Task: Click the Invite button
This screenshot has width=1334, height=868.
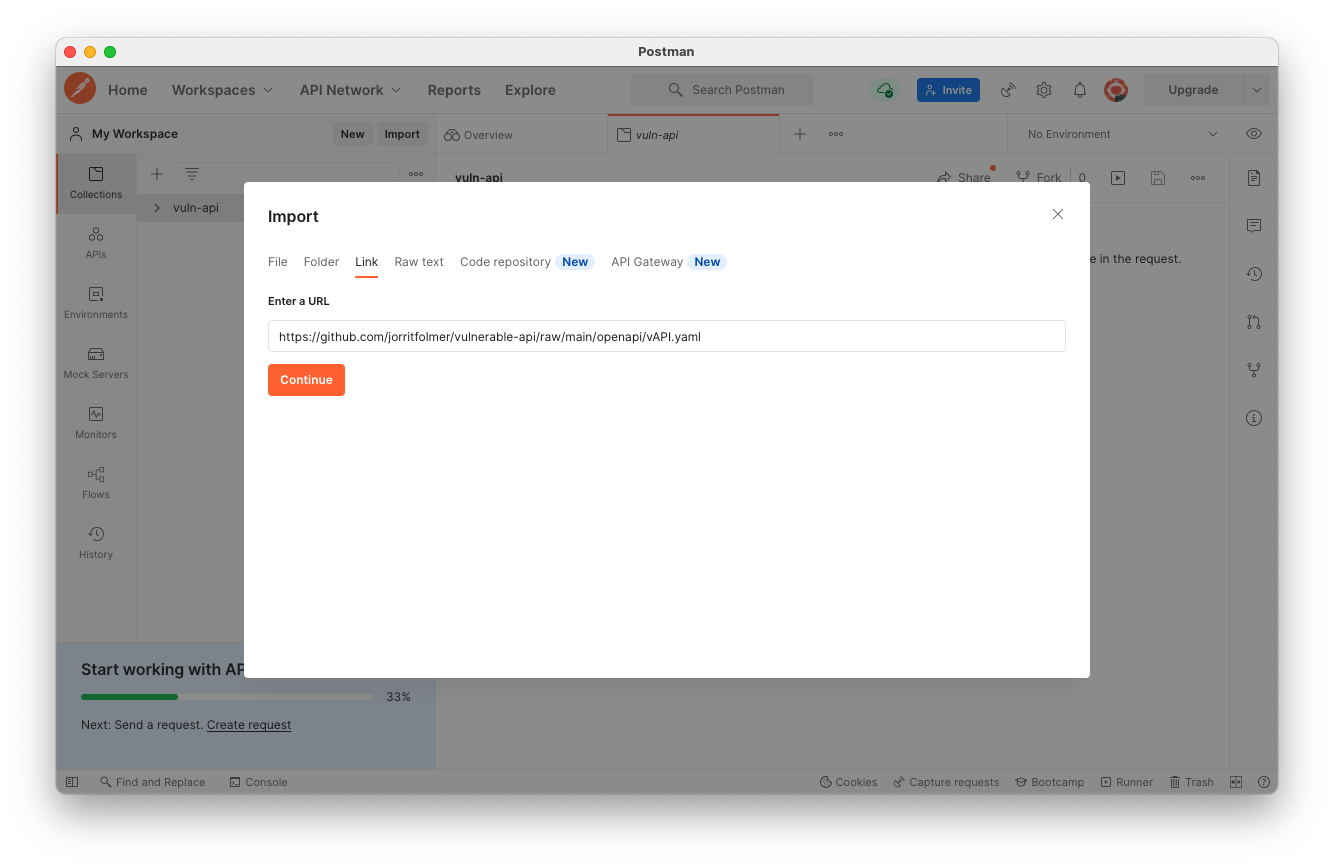Action: point(948,90)
